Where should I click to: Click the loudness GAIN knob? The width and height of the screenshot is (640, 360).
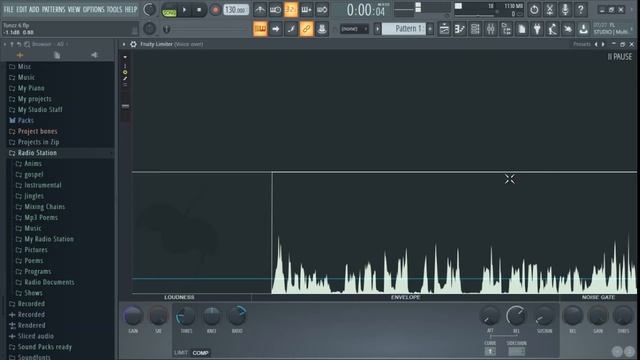tap(133, 316)
